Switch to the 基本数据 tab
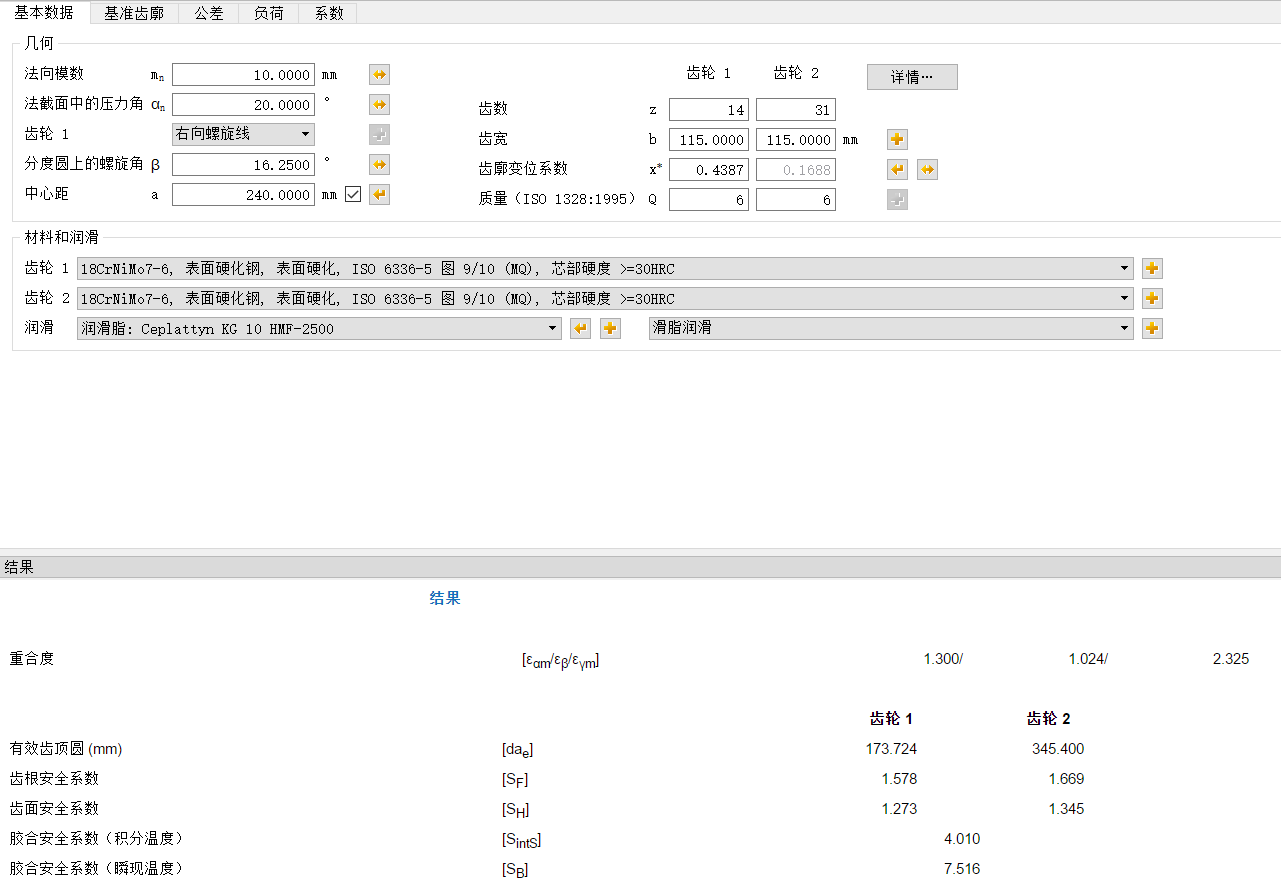This screenshot has height=893, width=1281. tap(44, 12)
